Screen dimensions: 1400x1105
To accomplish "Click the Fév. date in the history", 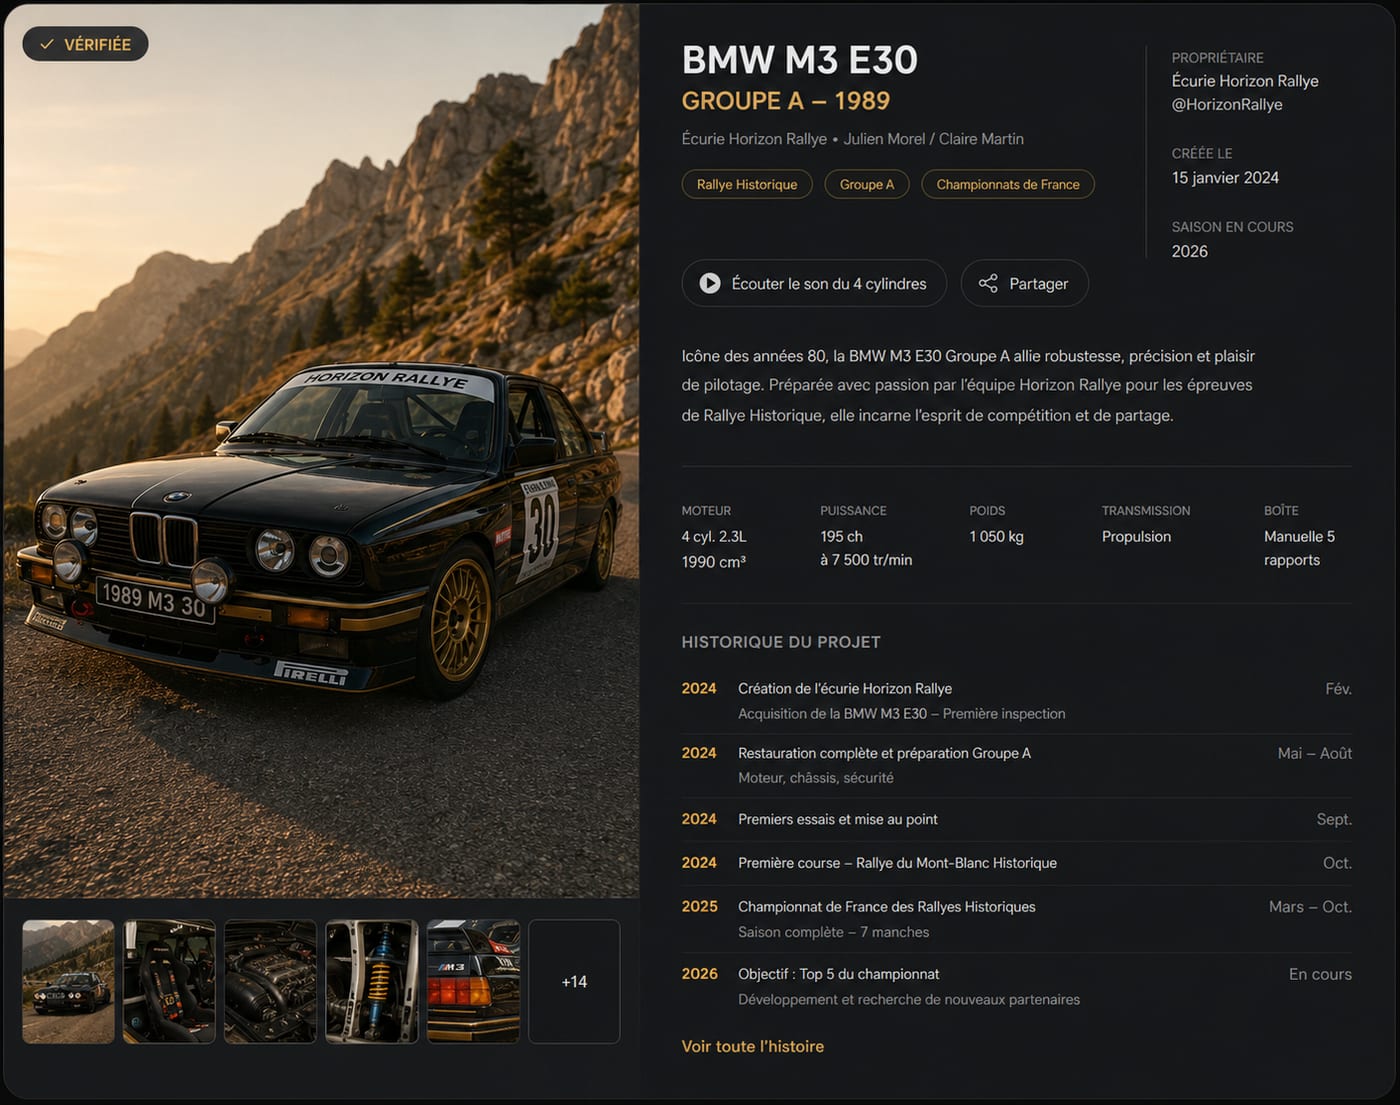I will click(x=1338, y=689).
